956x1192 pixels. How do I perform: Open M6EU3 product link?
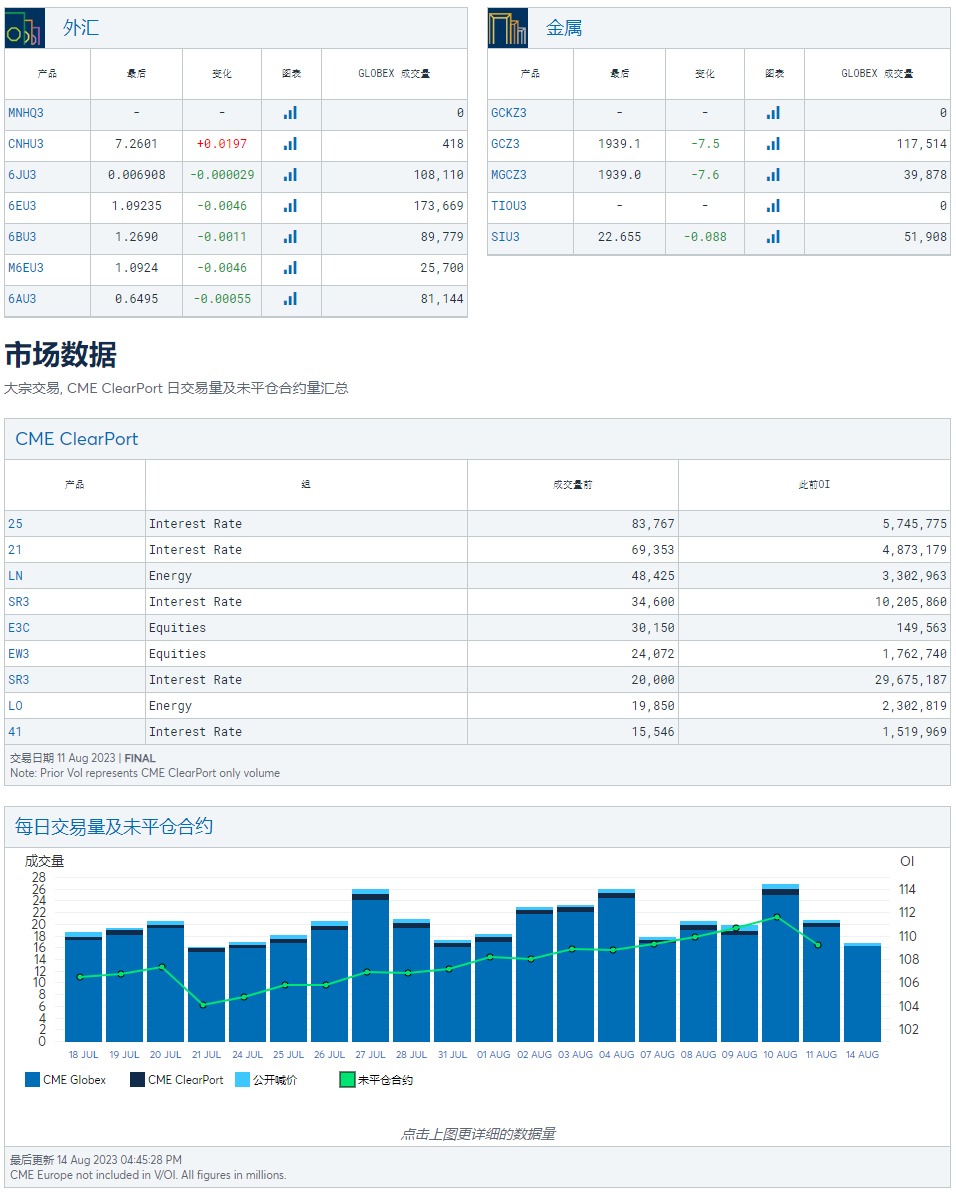coord(26,268)
